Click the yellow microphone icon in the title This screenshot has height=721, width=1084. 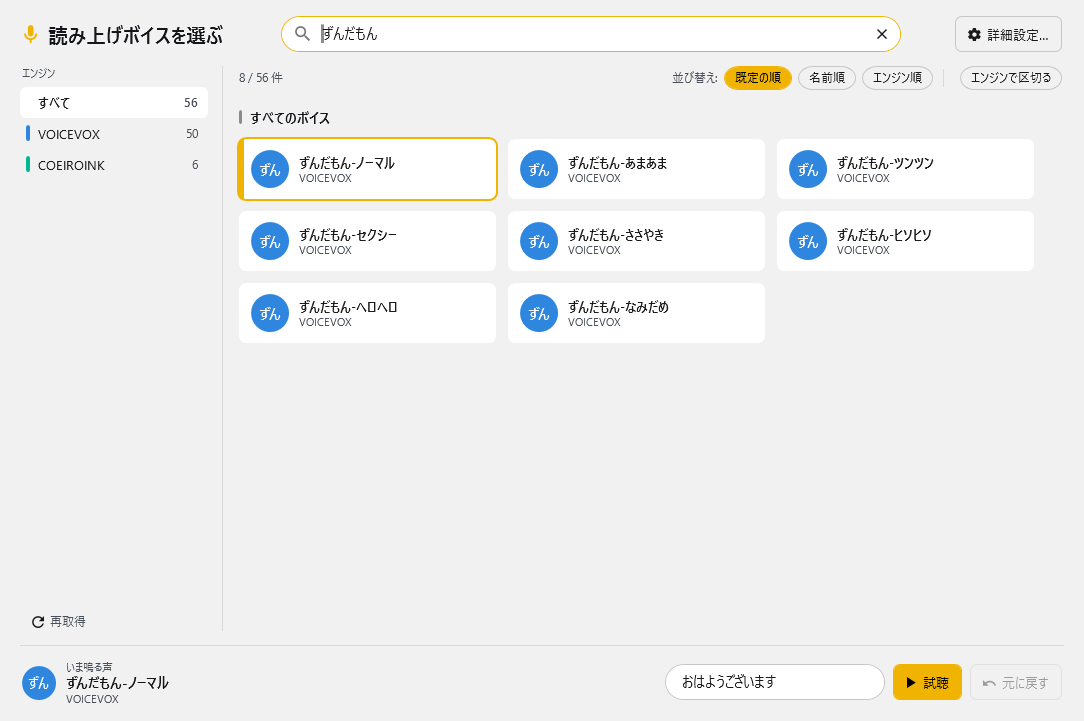(30, 35)
